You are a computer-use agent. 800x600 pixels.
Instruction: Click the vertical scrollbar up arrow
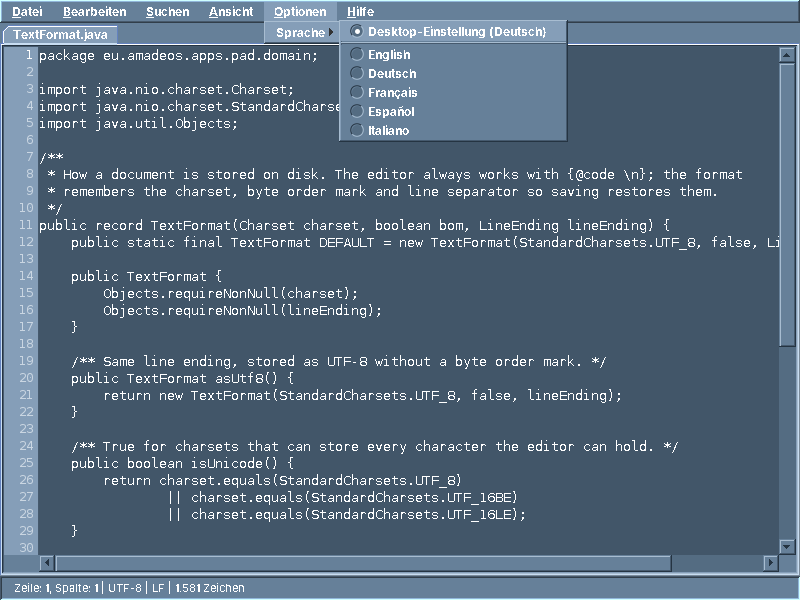coord(787,55)
